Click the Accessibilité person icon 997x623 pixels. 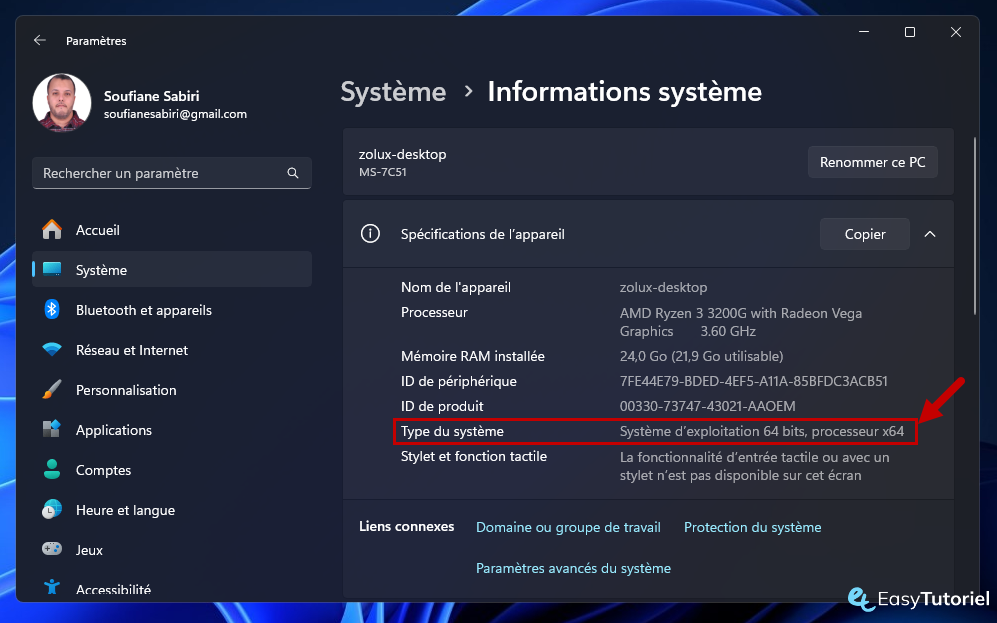(x=54, y=589)
